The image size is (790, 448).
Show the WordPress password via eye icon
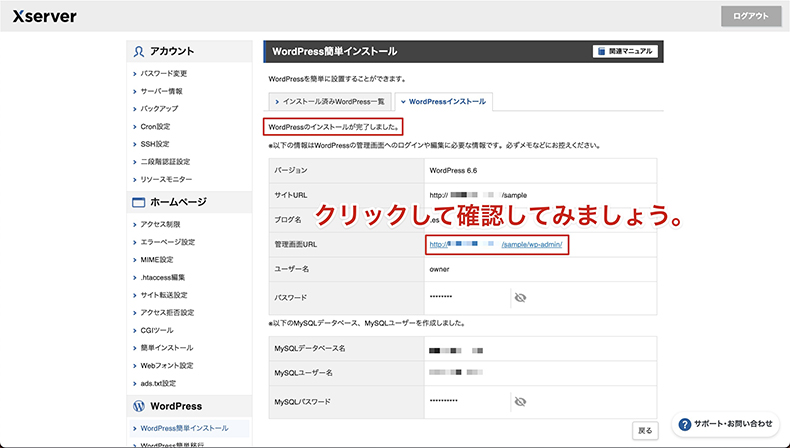click(520, 298)
